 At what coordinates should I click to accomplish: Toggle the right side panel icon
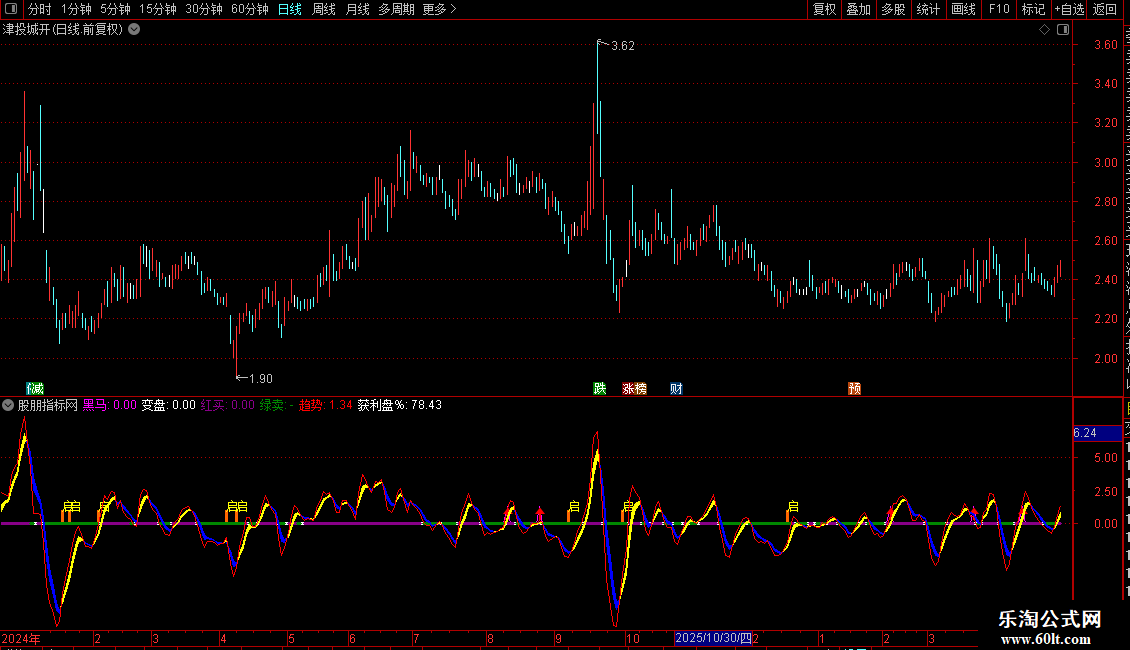tap(1063, 30)
